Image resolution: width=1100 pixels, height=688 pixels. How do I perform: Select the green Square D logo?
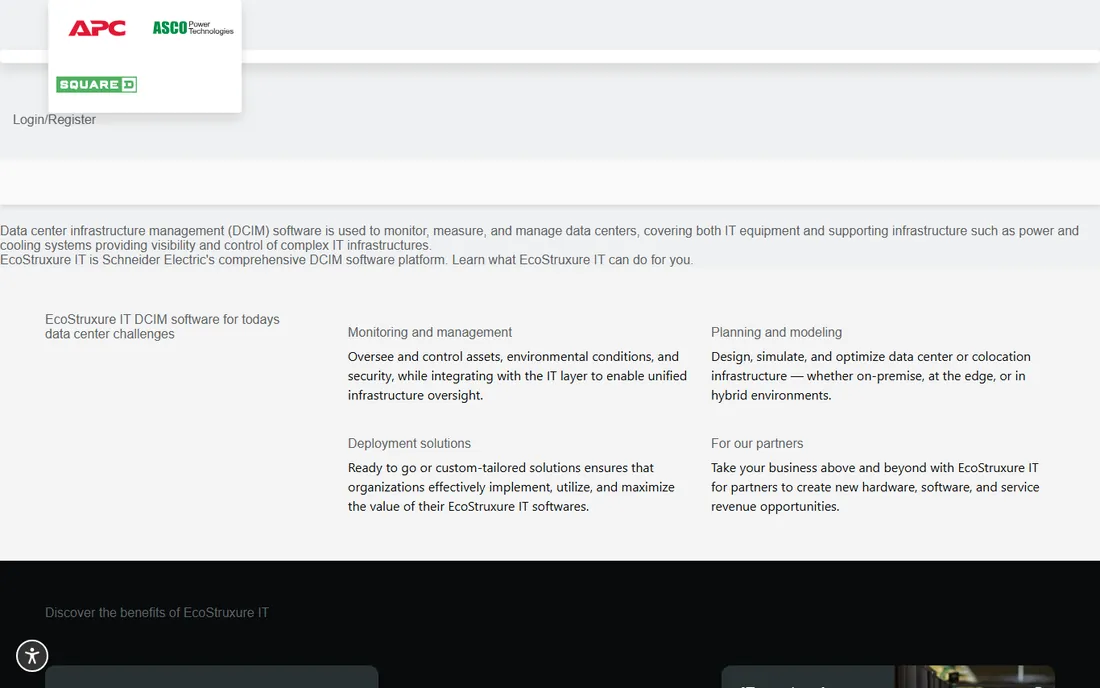96,84
